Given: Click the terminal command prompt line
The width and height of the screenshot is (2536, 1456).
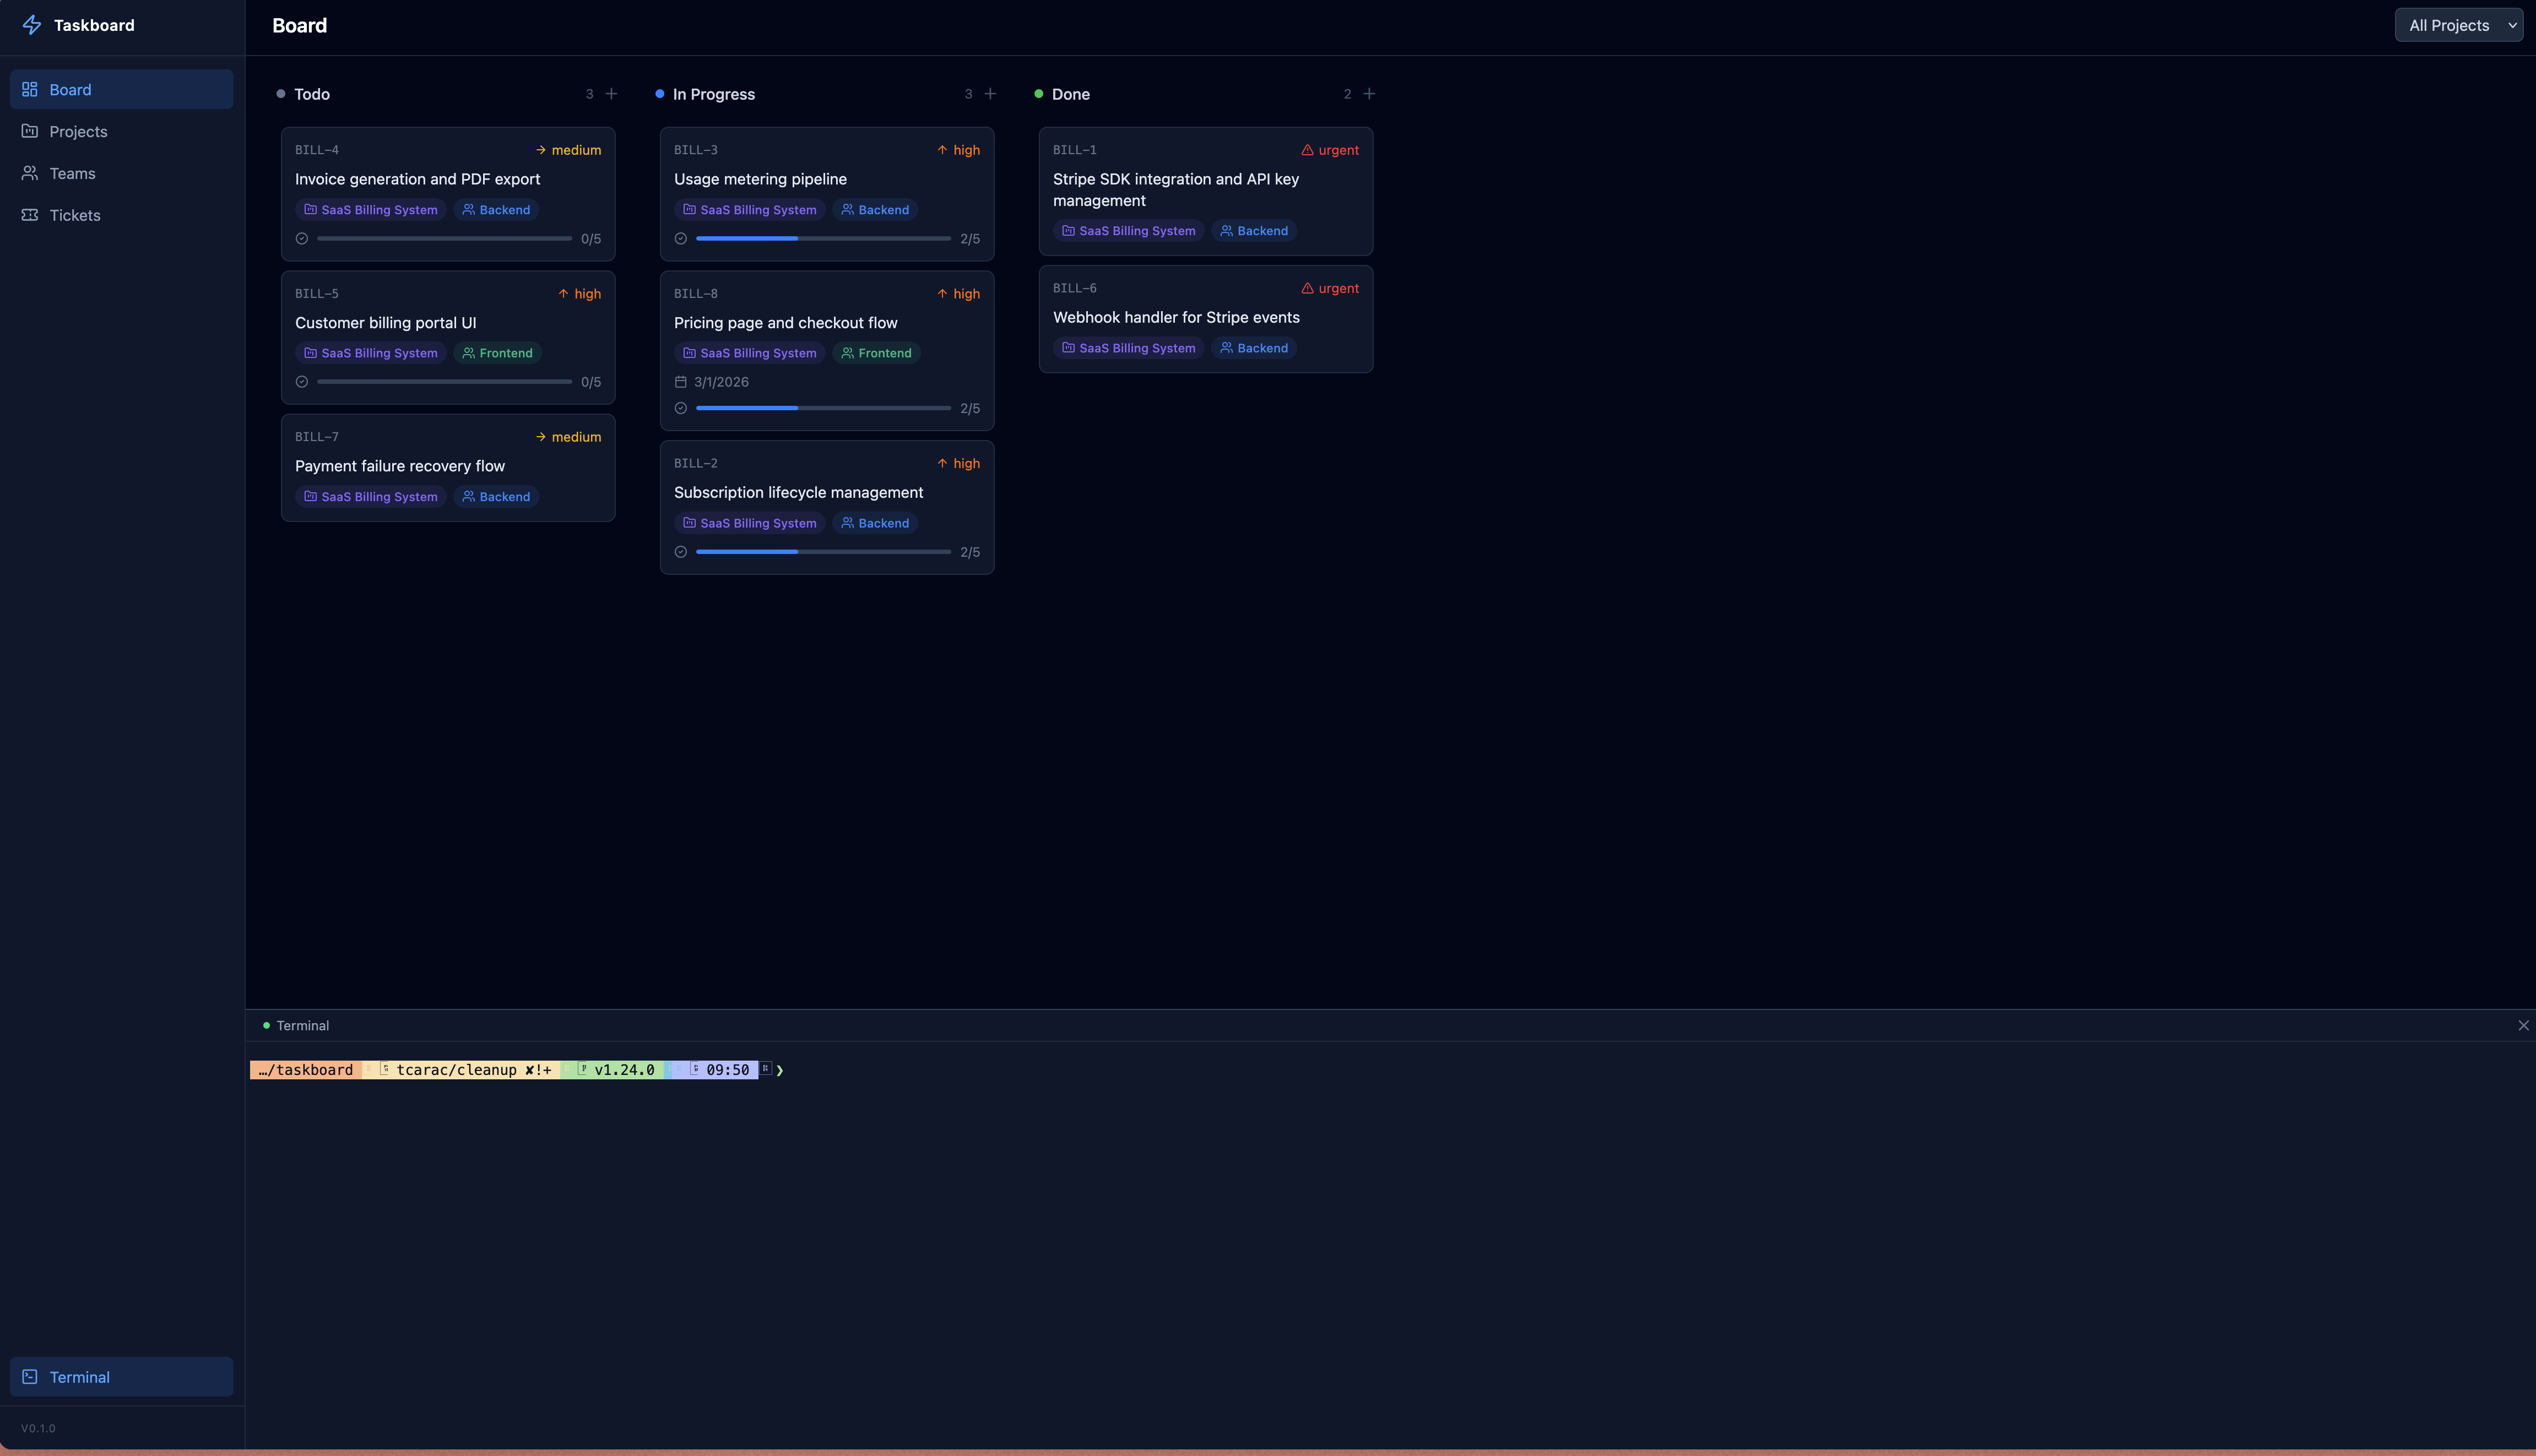Looking at the screenshot, I should pos(510,1069).
